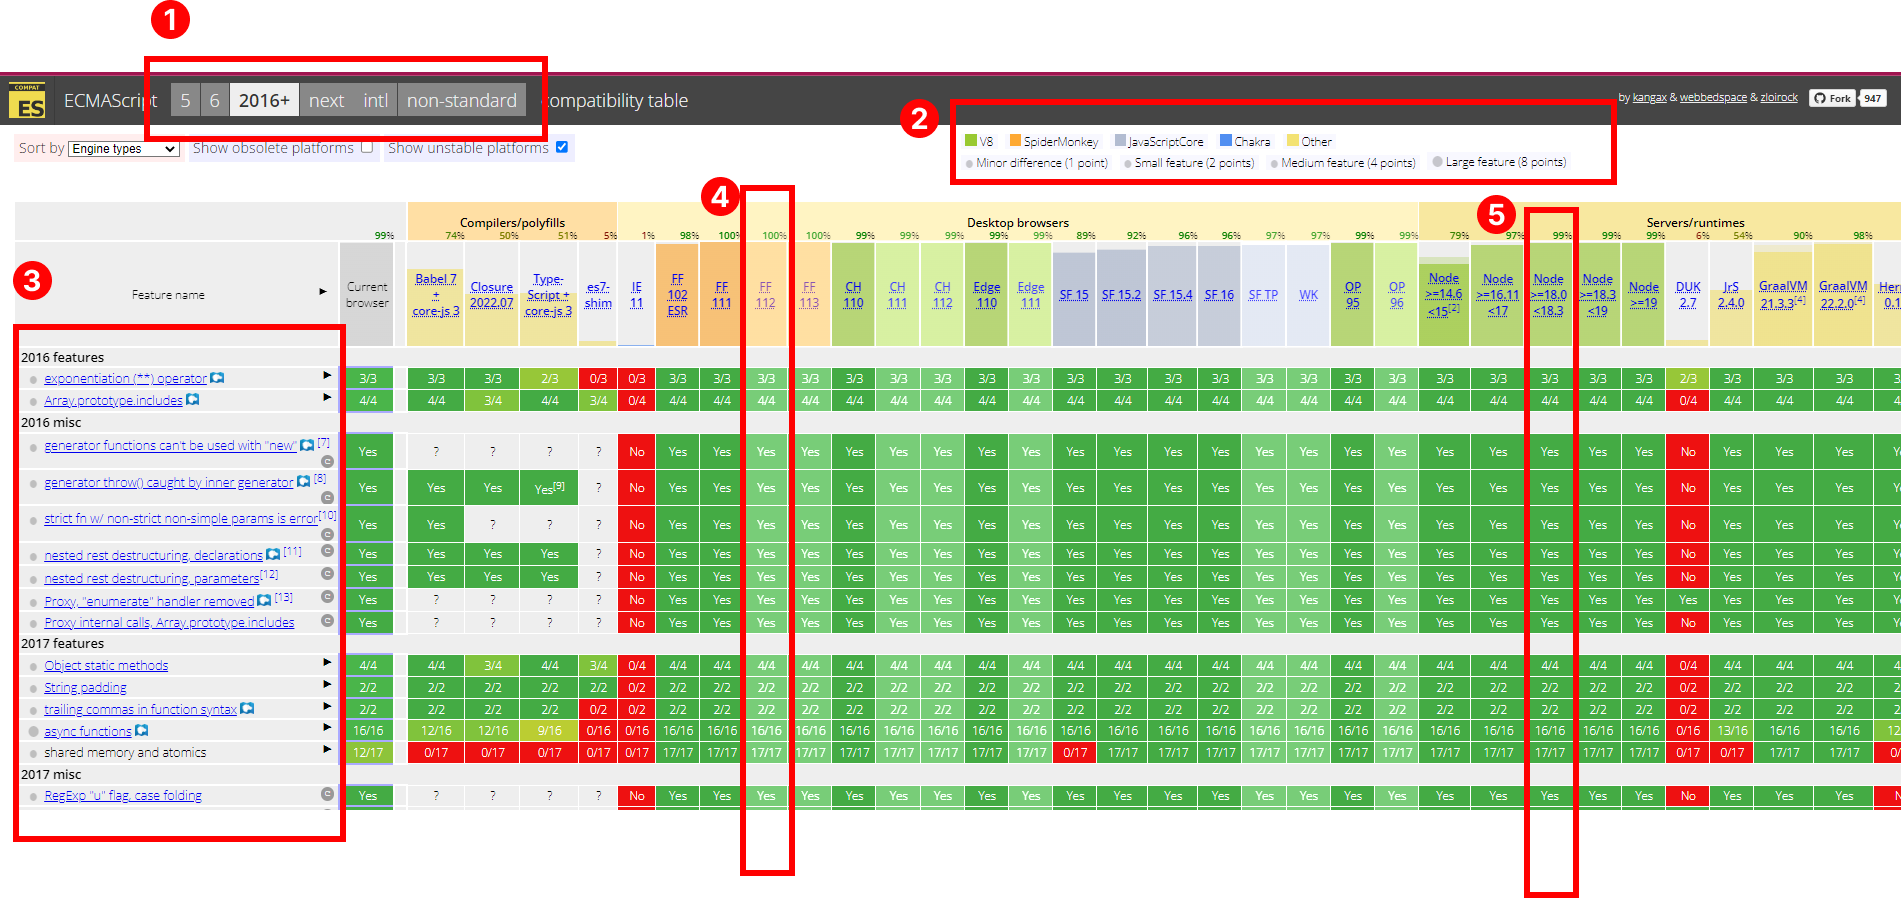Open the IE 11 column header link
Screen dimensions: 1901x898
click(x=636, y=295)
